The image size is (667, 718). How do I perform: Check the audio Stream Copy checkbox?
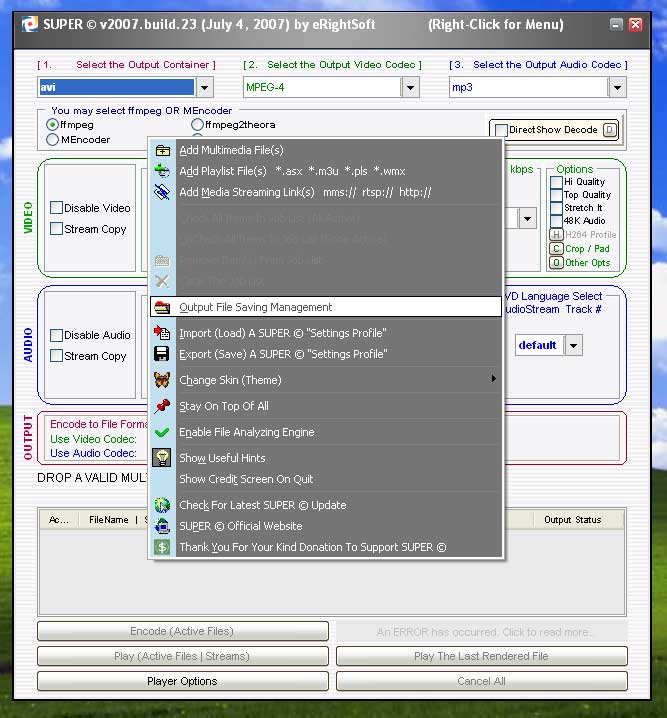pyautogui.click(x=56, y=356)
